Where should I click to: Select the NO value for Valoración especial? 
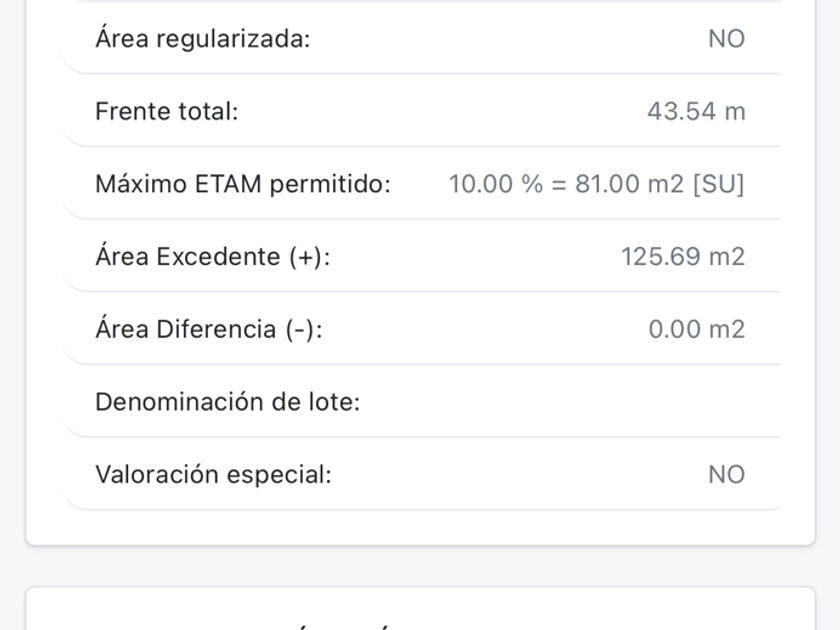726,474
